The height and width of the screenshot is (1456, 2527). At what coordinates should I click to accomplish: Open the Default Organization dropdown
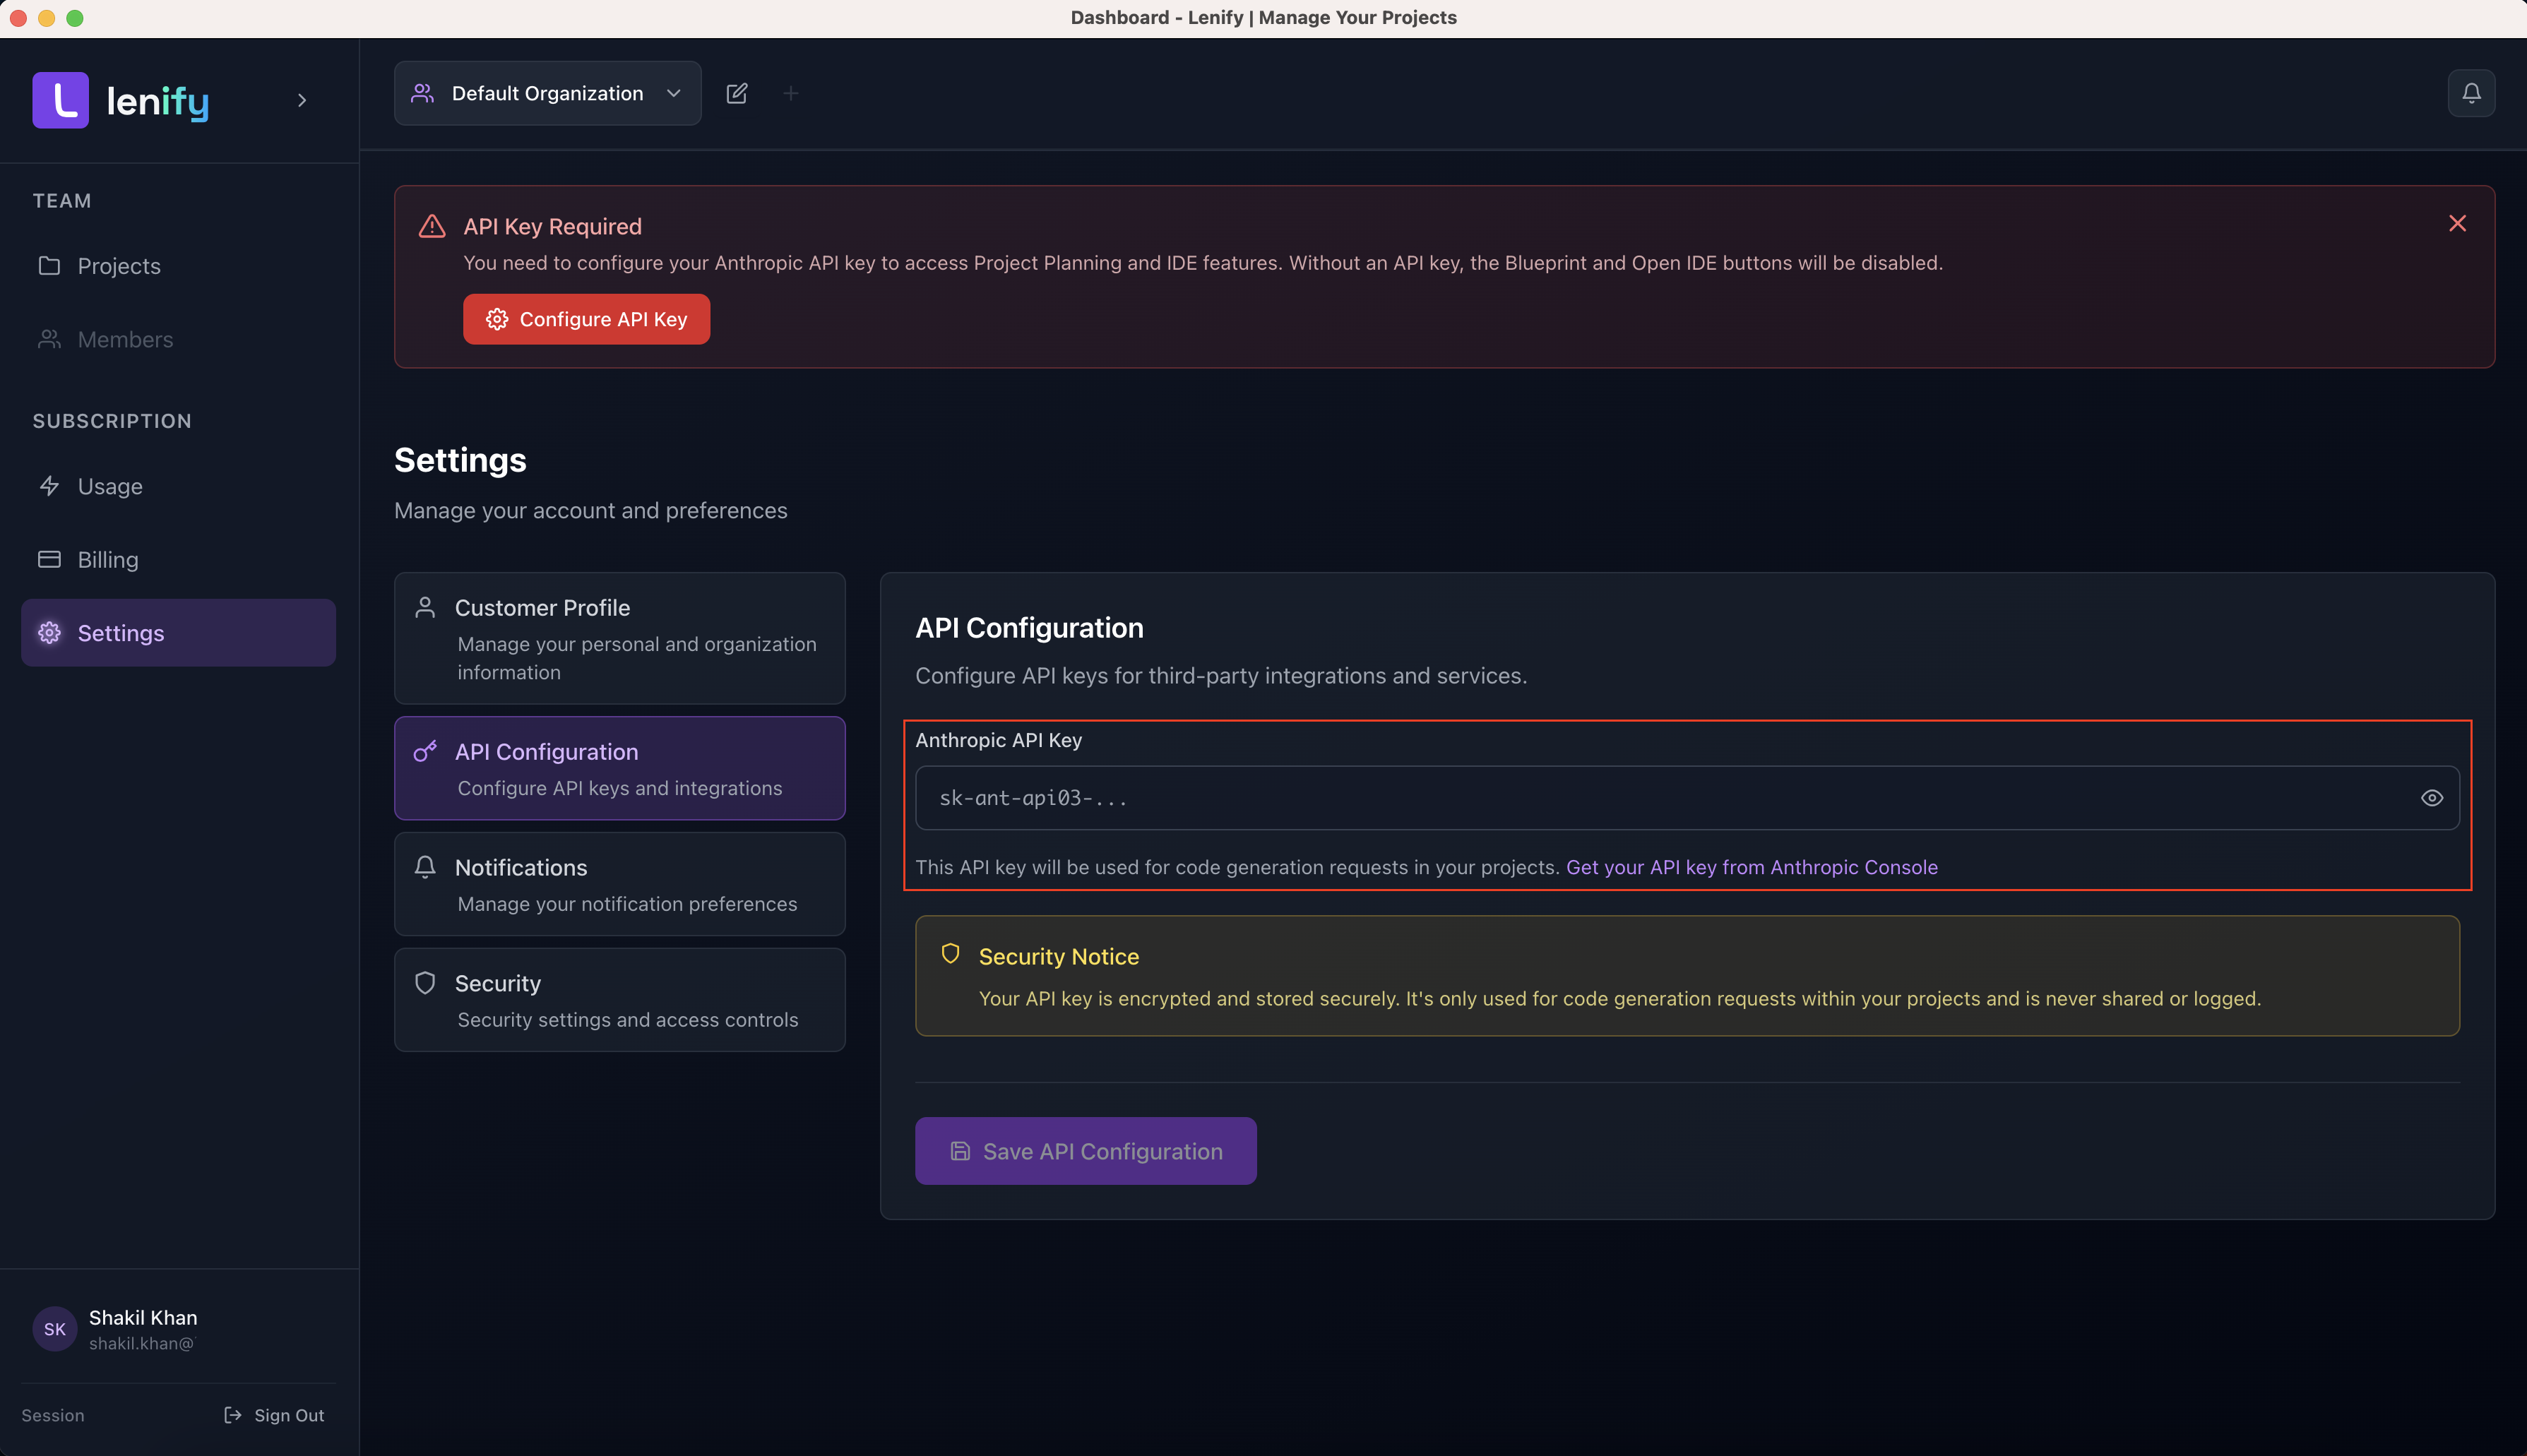tap(547, 92)
